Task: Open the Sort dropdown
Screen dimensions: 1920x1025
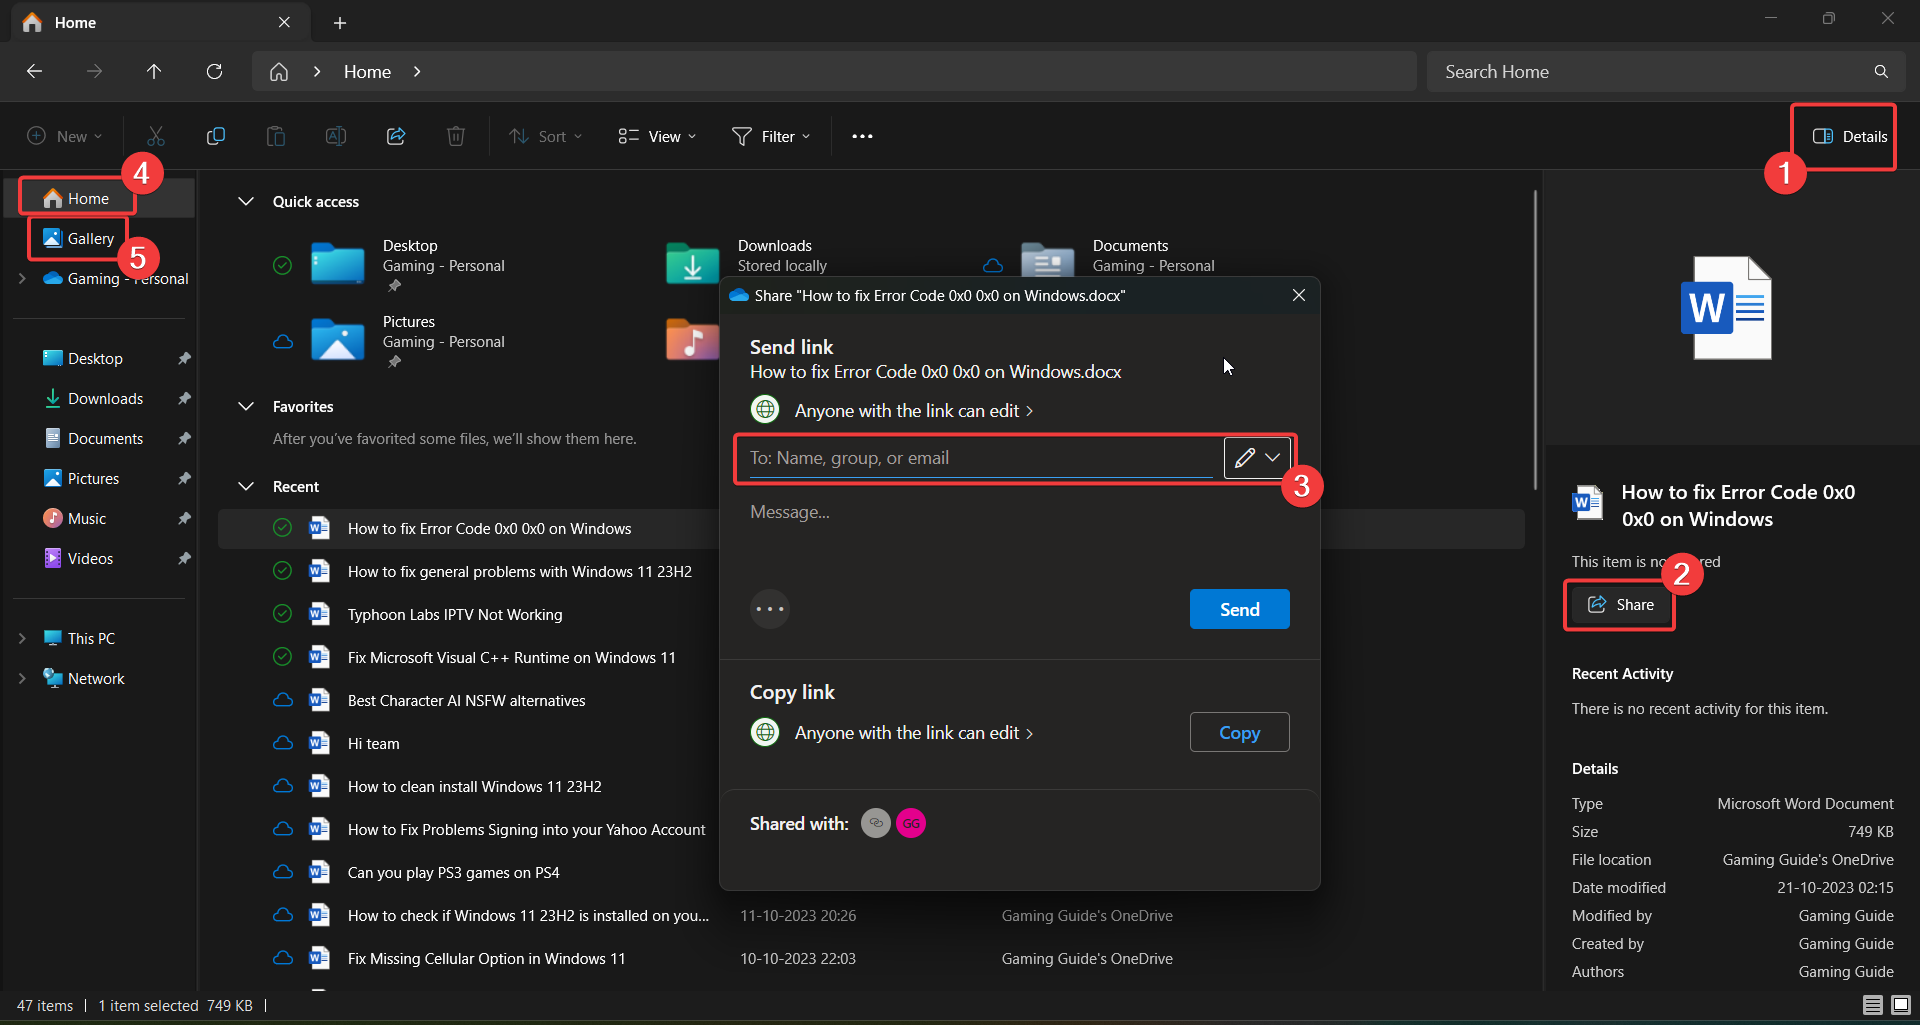Action: (x=545, y=136)
